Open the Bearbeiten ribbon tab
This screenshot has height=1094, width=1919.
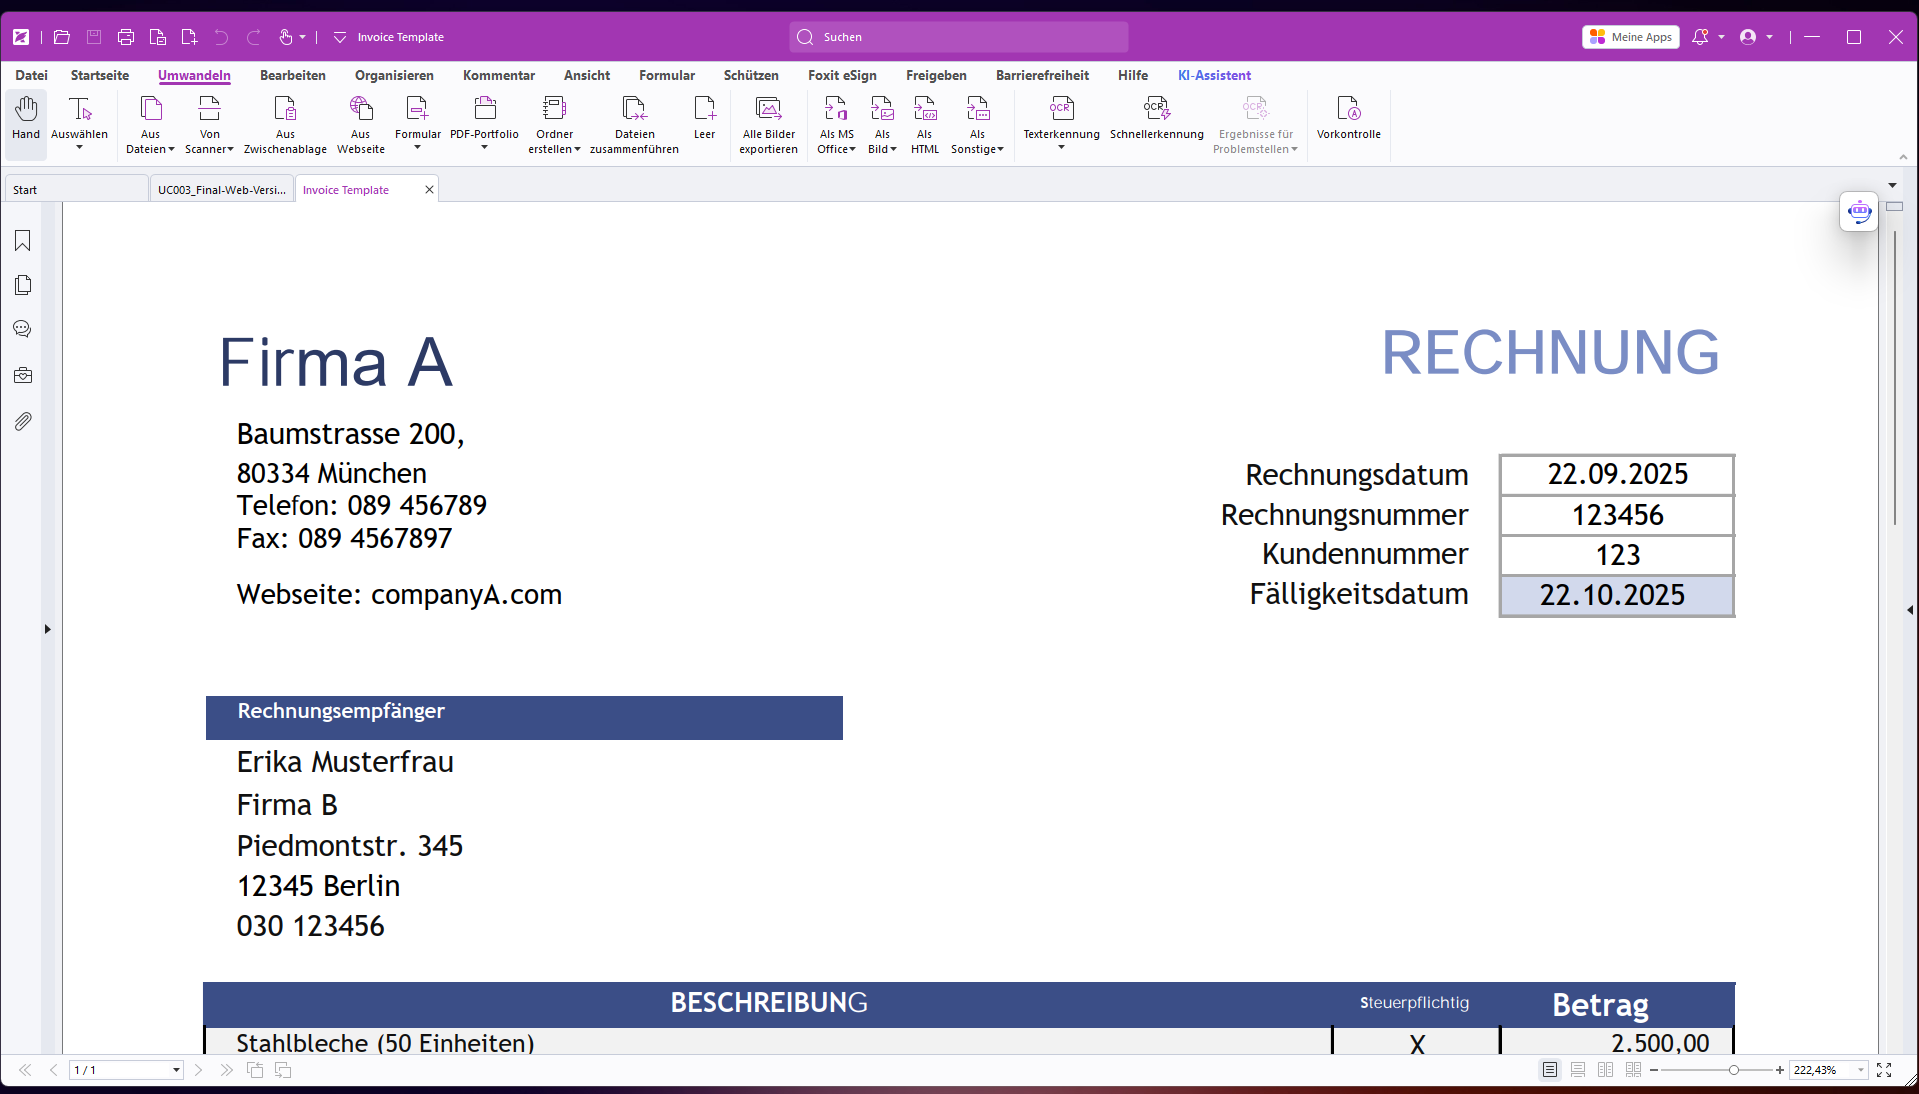click(x=292, y=75)
